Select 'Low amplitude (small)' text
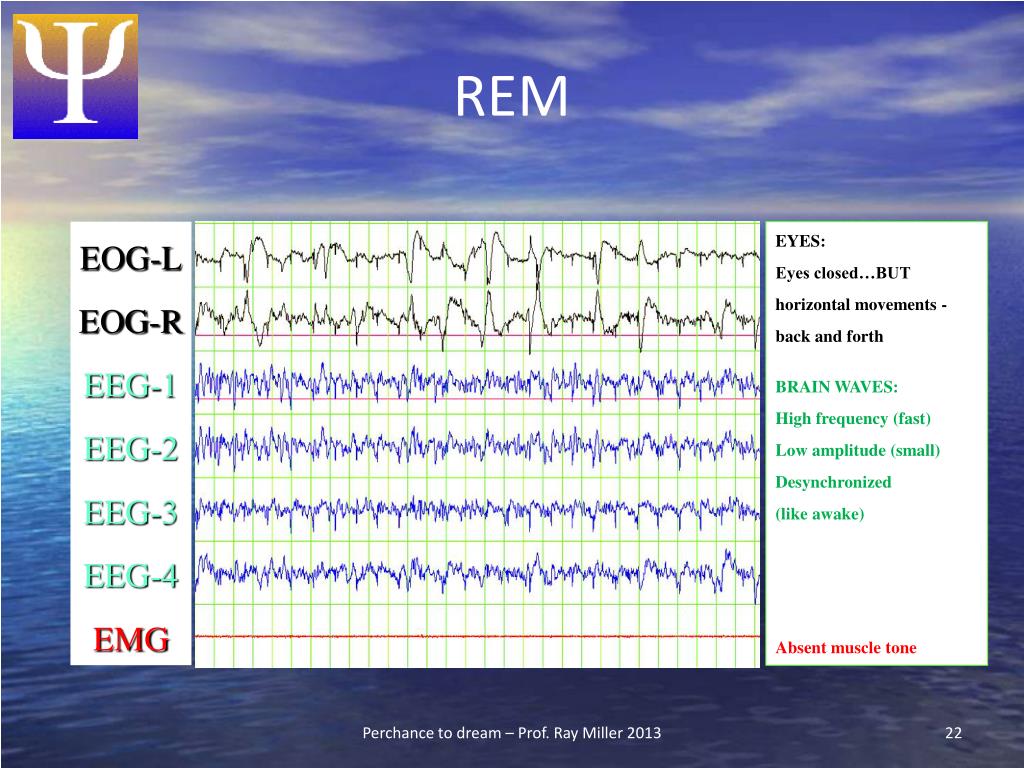Image resolution: width=1024 pixels, height=768 pixels. pos(857,451)
